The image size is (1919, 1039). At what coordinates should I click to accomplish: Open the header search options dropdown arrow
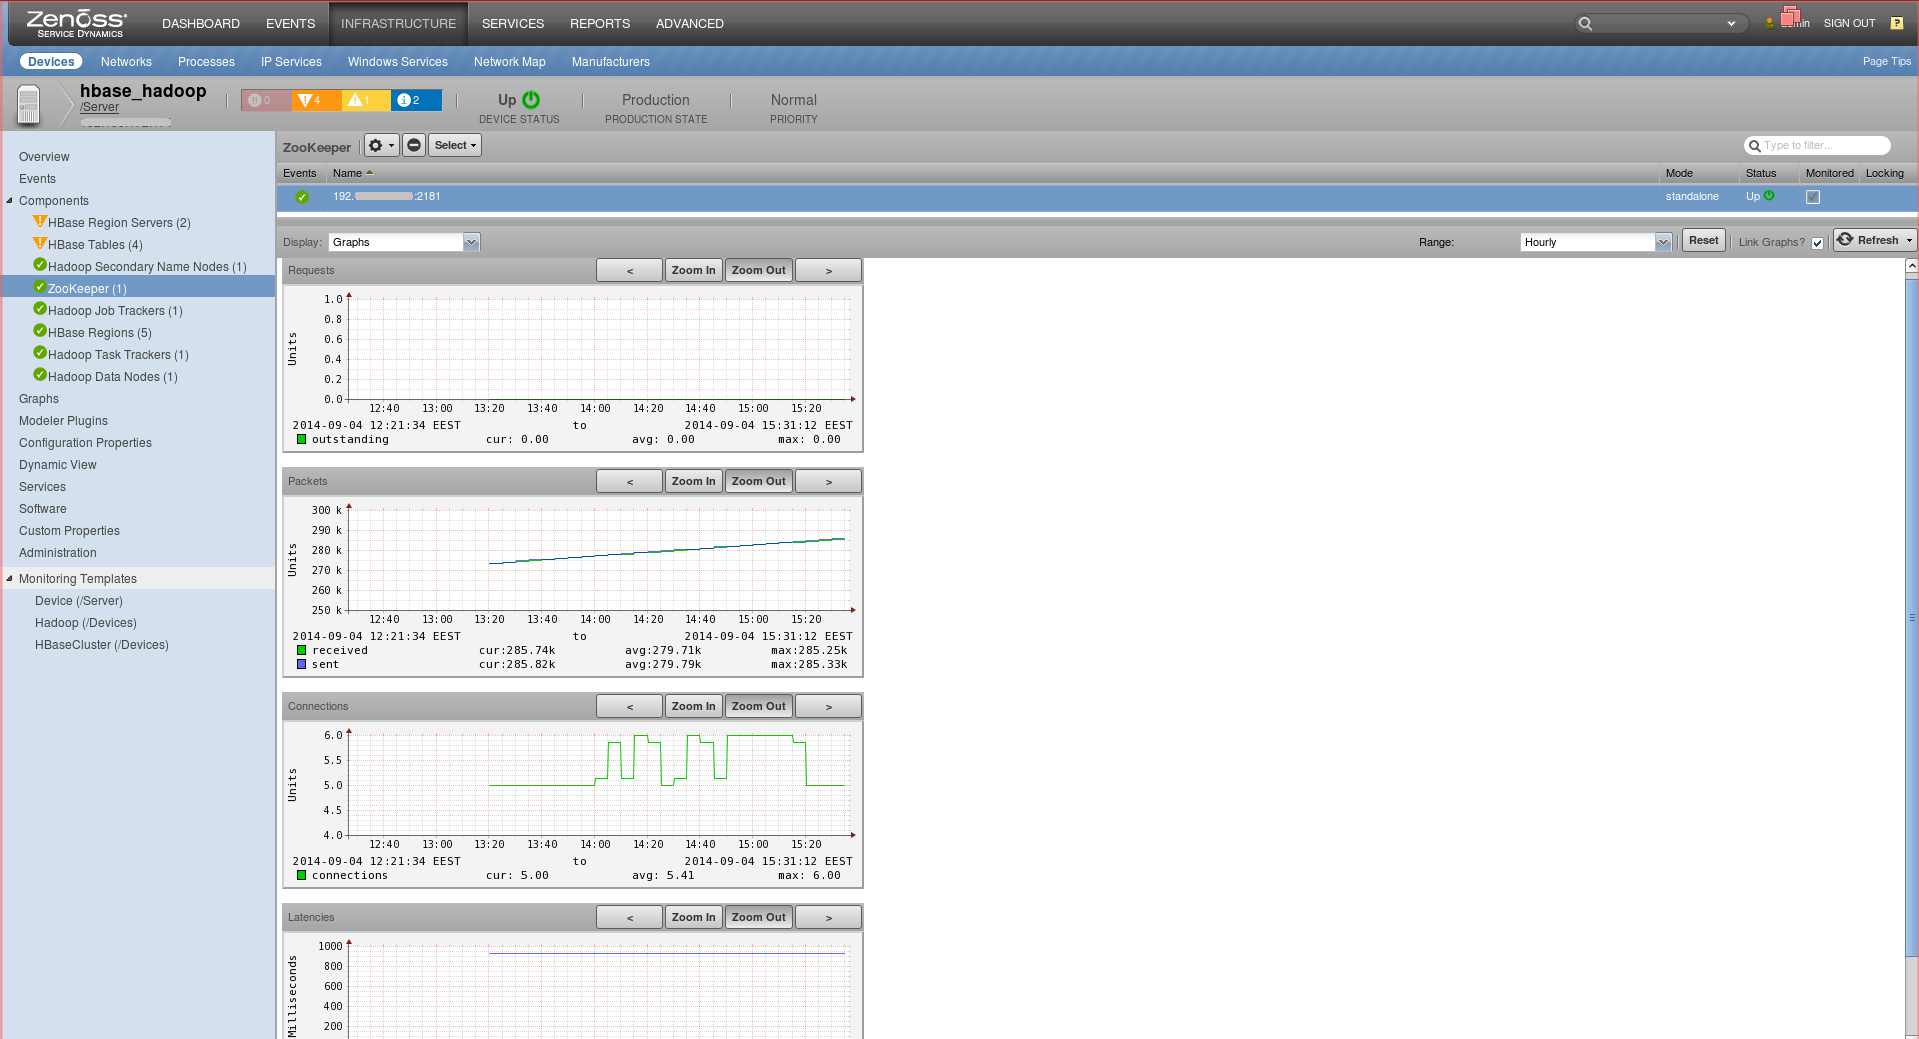[1731, 24]
